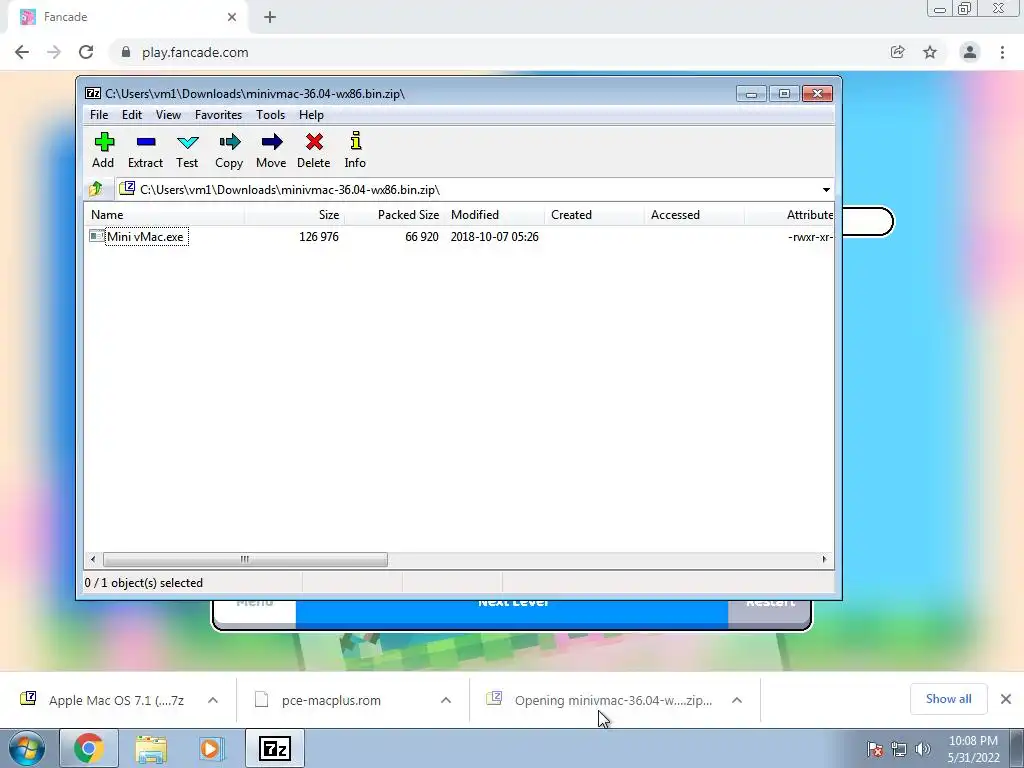
Task: Sort by the Accessed column header
Action: 694,215
